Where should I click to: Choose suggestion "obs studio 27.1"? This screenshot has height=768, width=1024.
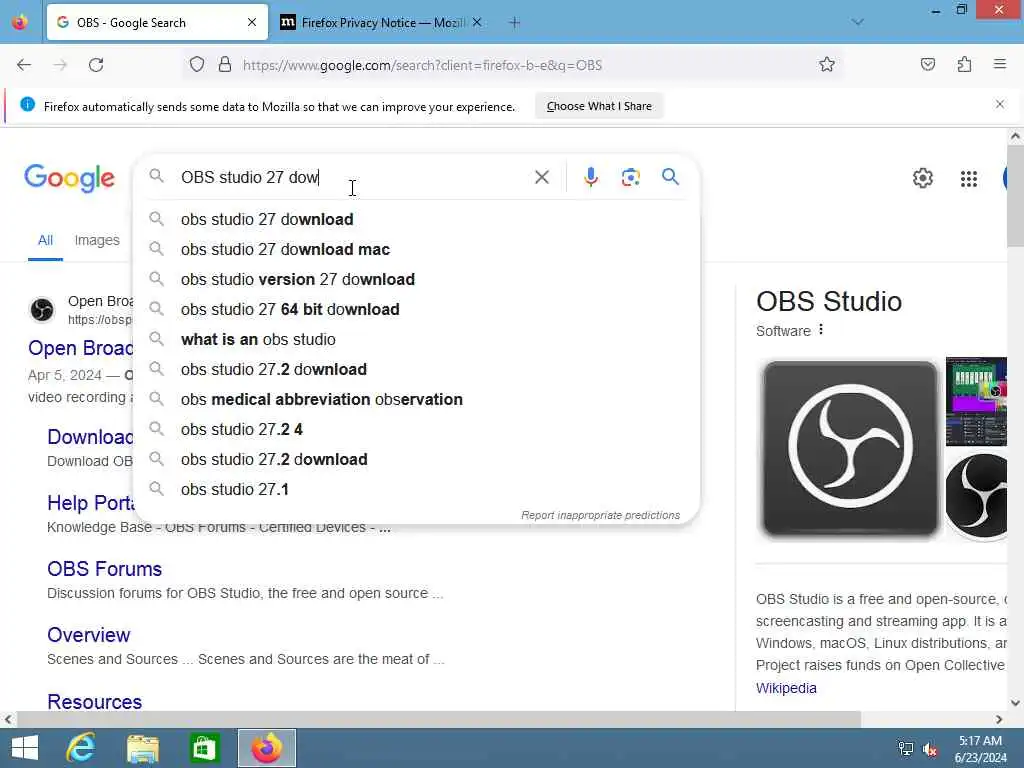click(x=417, y=490)
